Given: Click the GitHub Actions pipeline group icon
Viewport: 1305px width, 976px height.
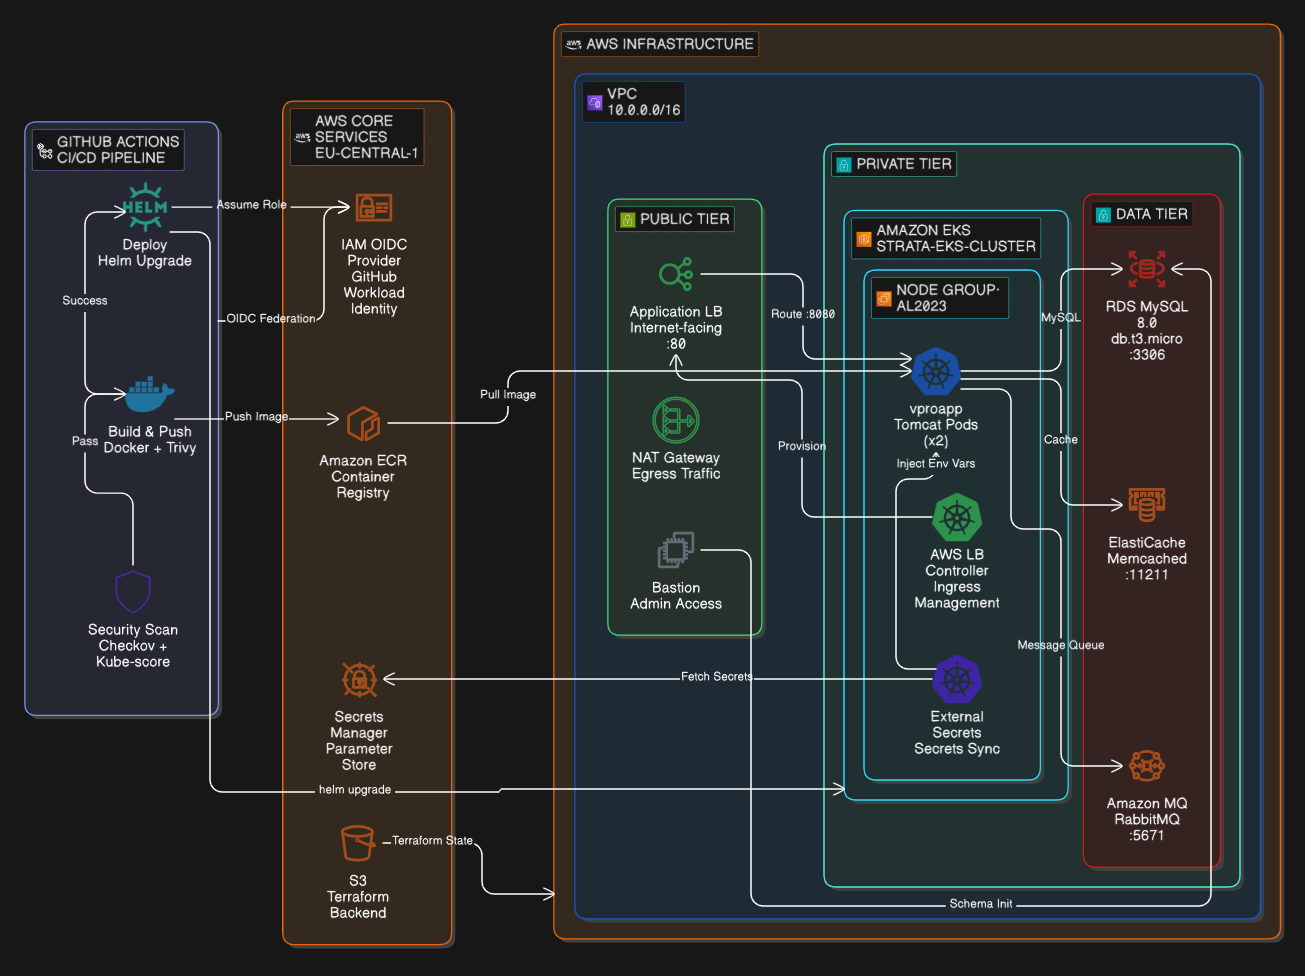Looking at the screenshot, I should [x=45, y=151].
